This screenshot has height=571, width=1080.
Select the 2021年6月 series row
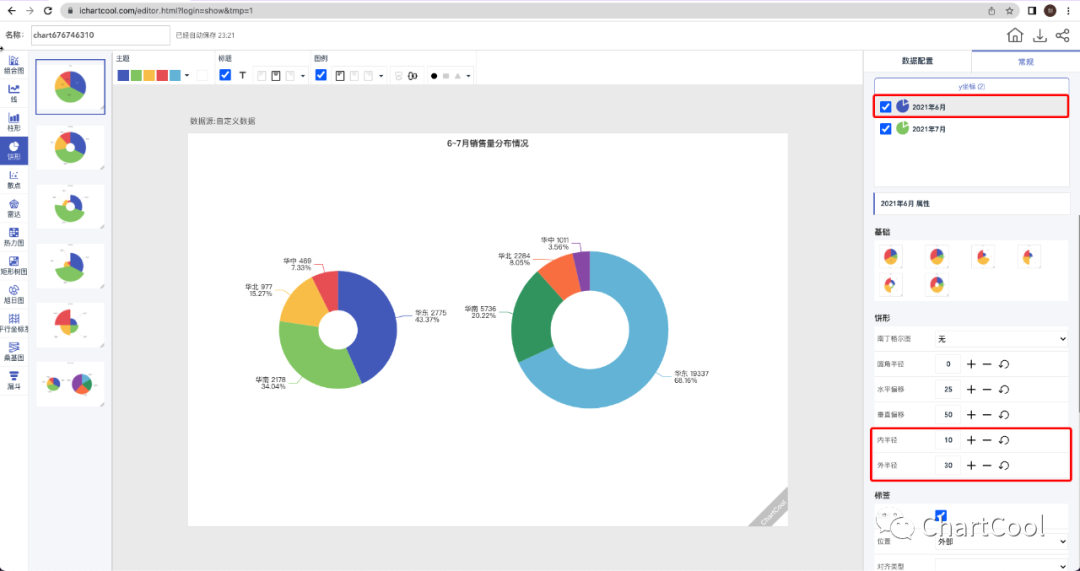click(971, 107)
